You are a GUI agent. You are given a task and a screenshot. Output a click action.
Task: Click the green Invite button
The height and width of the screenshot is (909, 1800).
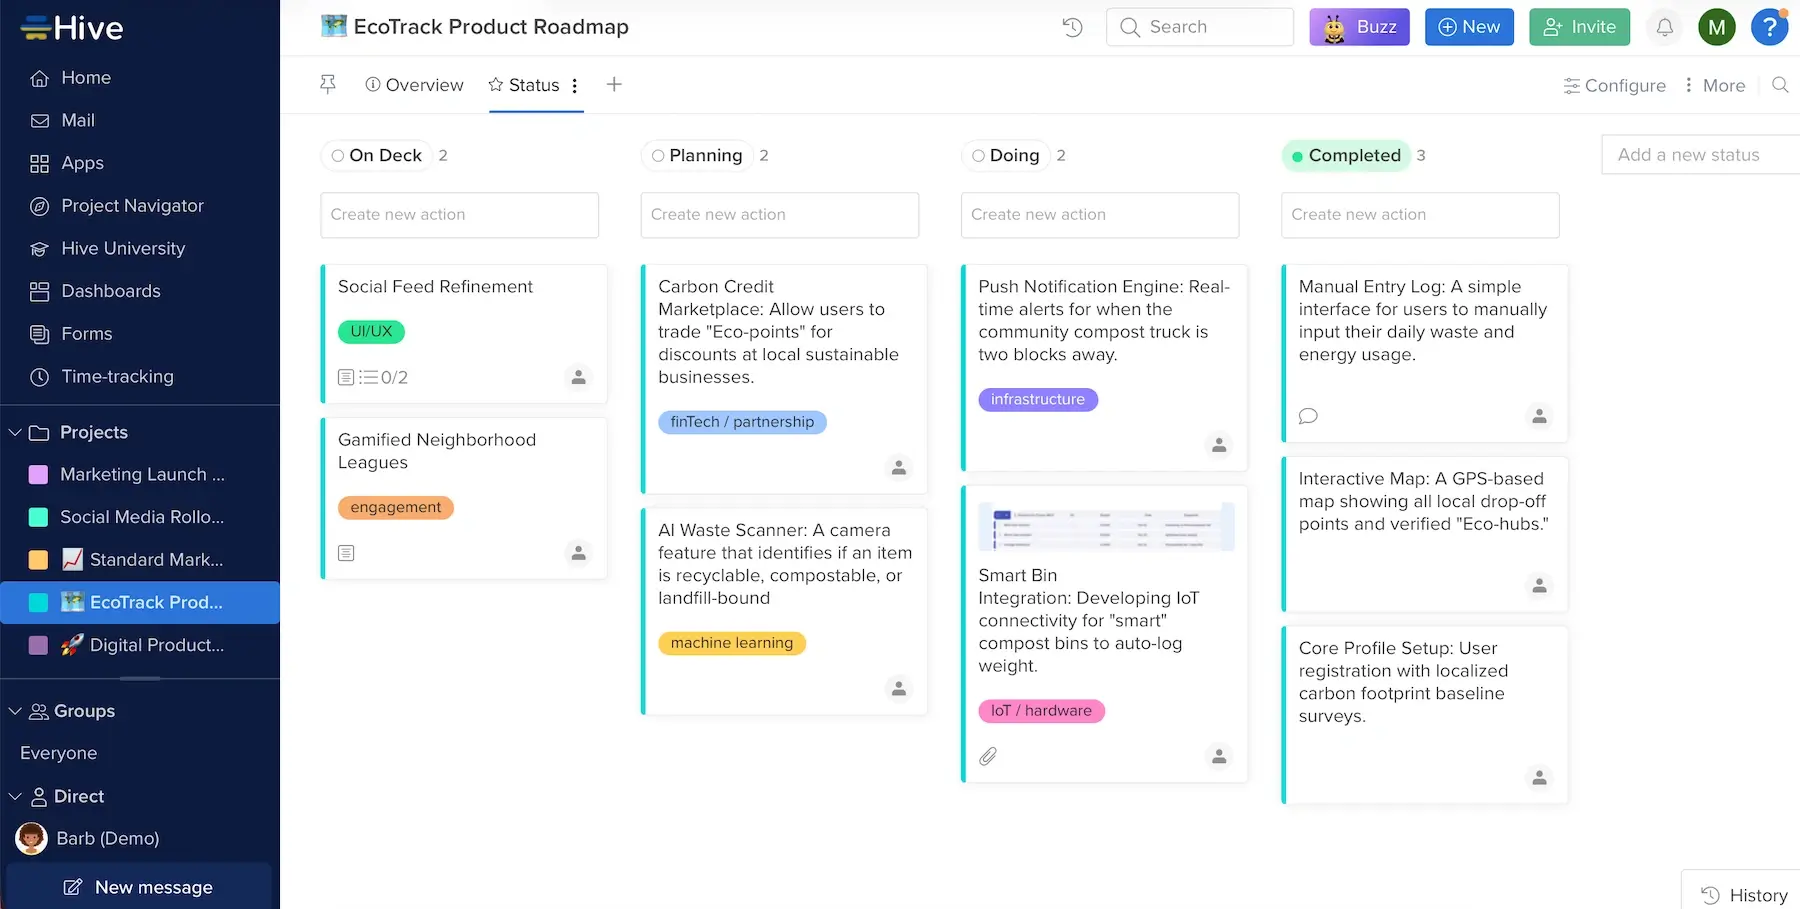pyautogui.click(x=1579, y=27)
